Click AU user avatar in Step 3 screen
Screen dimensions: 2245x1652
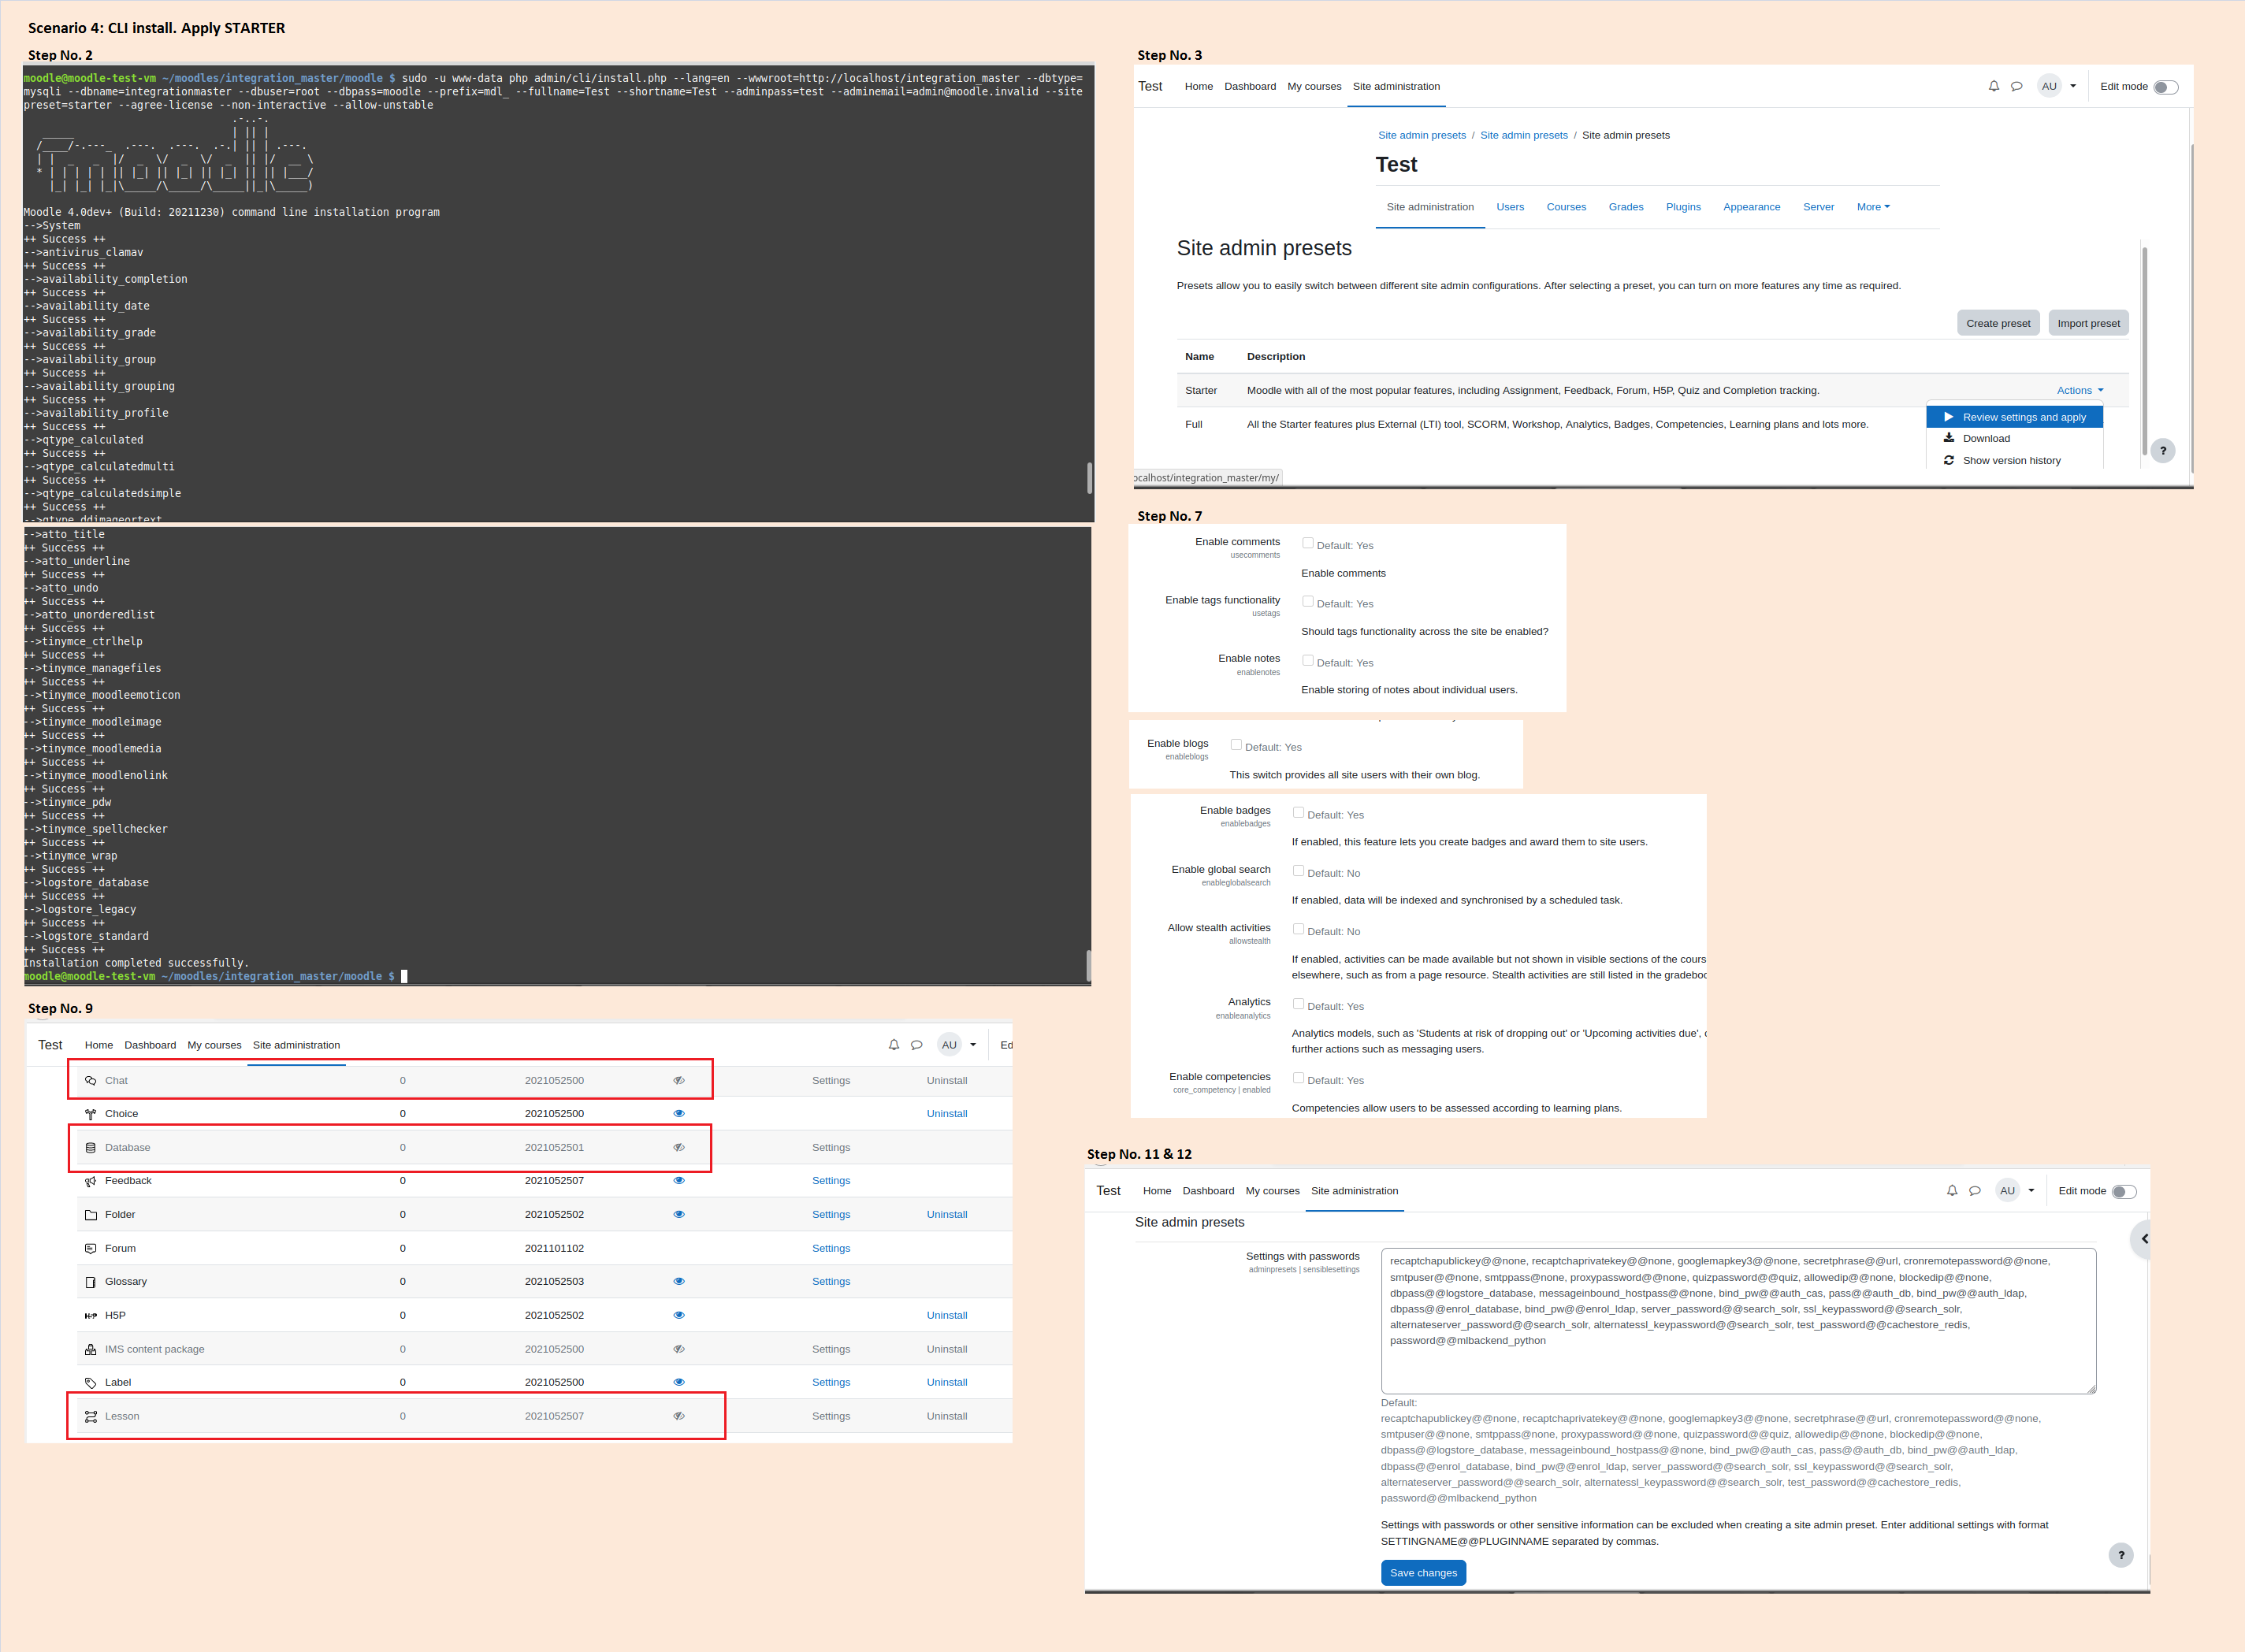tap(2049, 86)
